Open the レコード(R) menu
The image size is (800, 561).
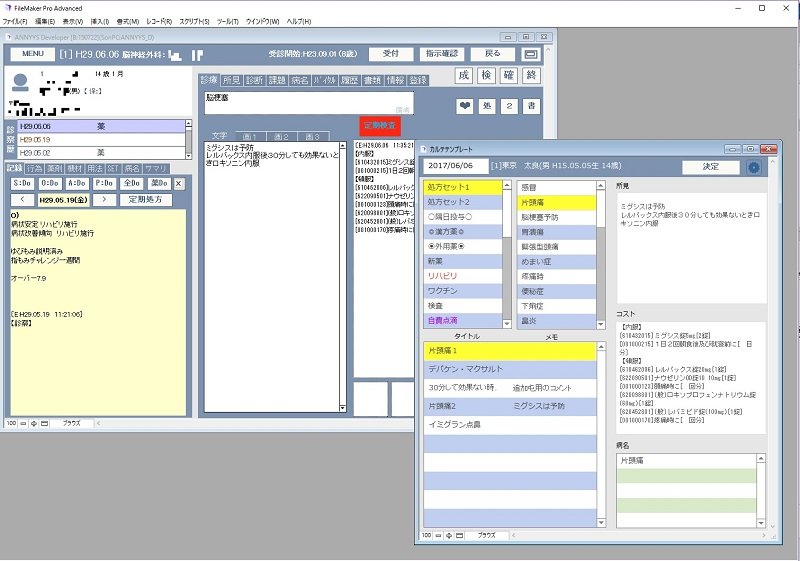[x=159, y=21]
